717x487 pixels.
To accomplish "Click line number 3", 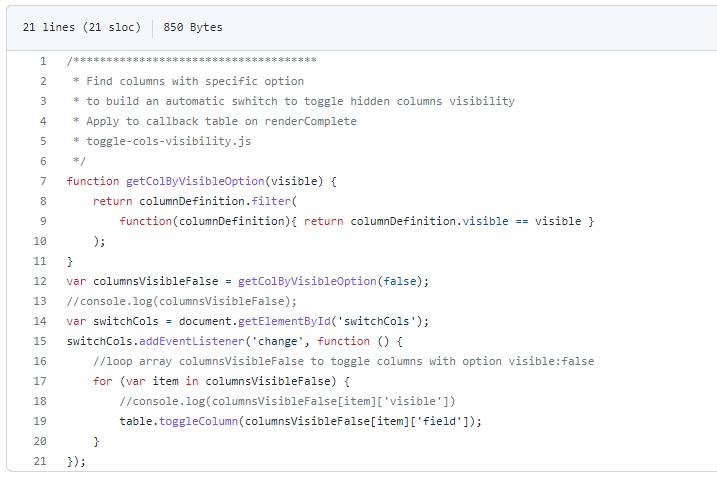I will 43,101.
